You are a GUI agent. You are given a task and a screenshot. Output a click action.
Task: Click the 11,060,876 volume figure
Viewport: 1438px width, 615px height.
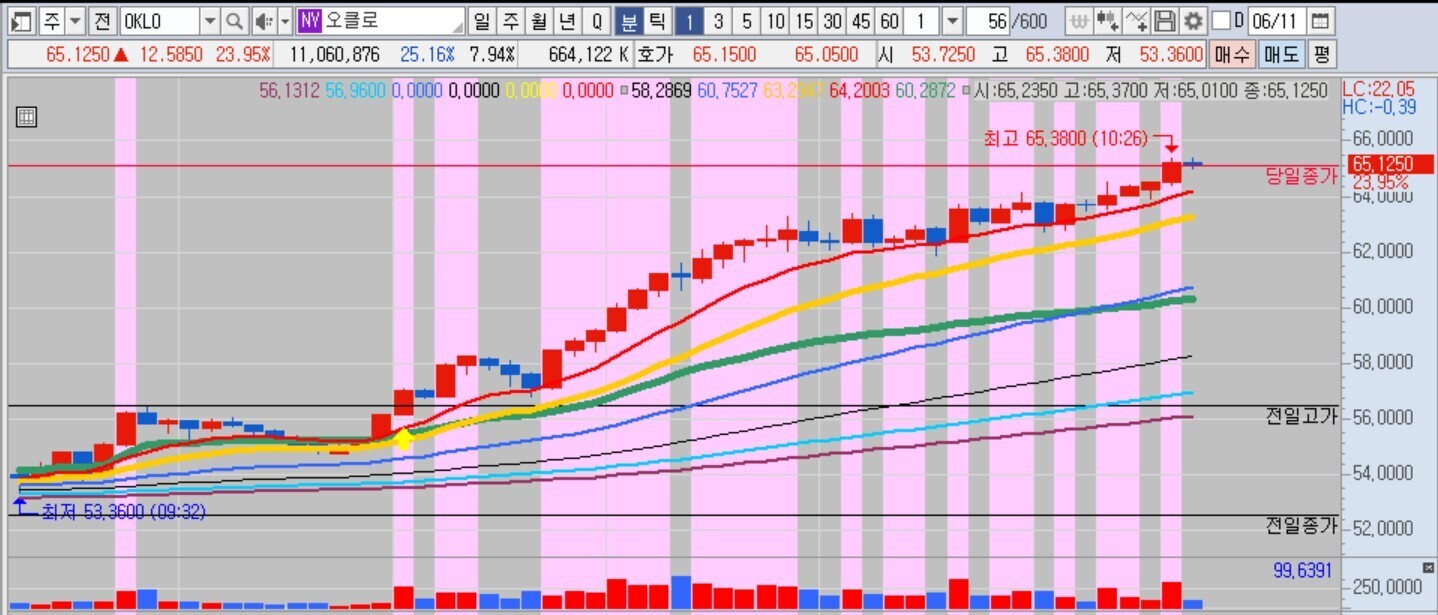[333, 54]
